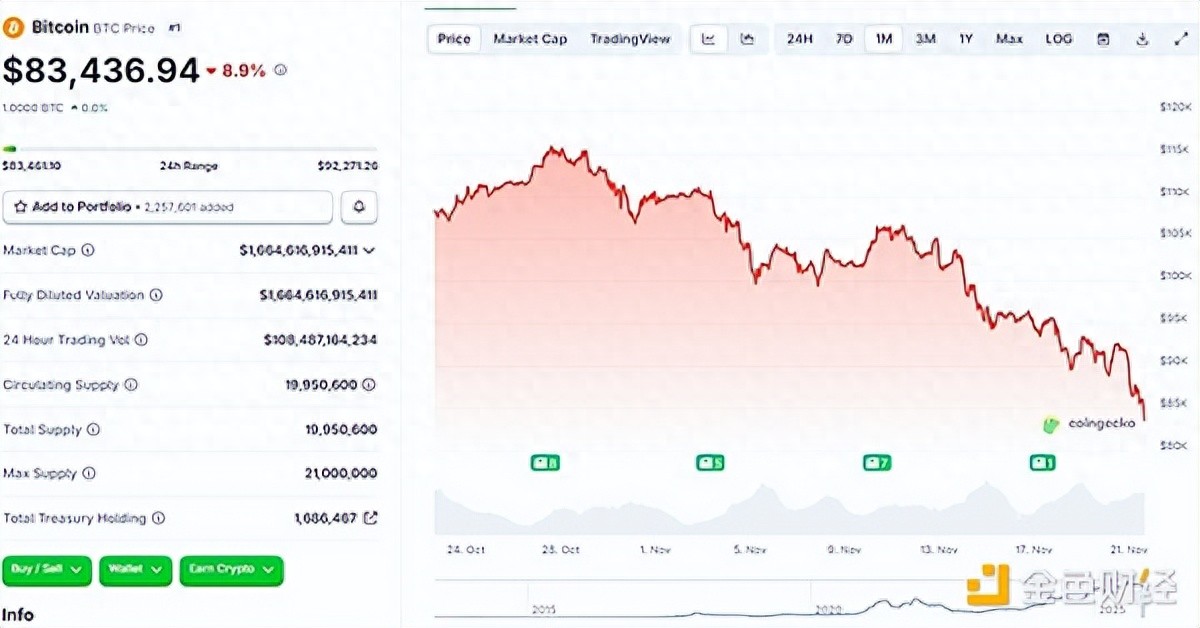This screenshot has height=628, width=1200.
Task: Click the 24h Range progress bar
Action: tap(190, 149)
